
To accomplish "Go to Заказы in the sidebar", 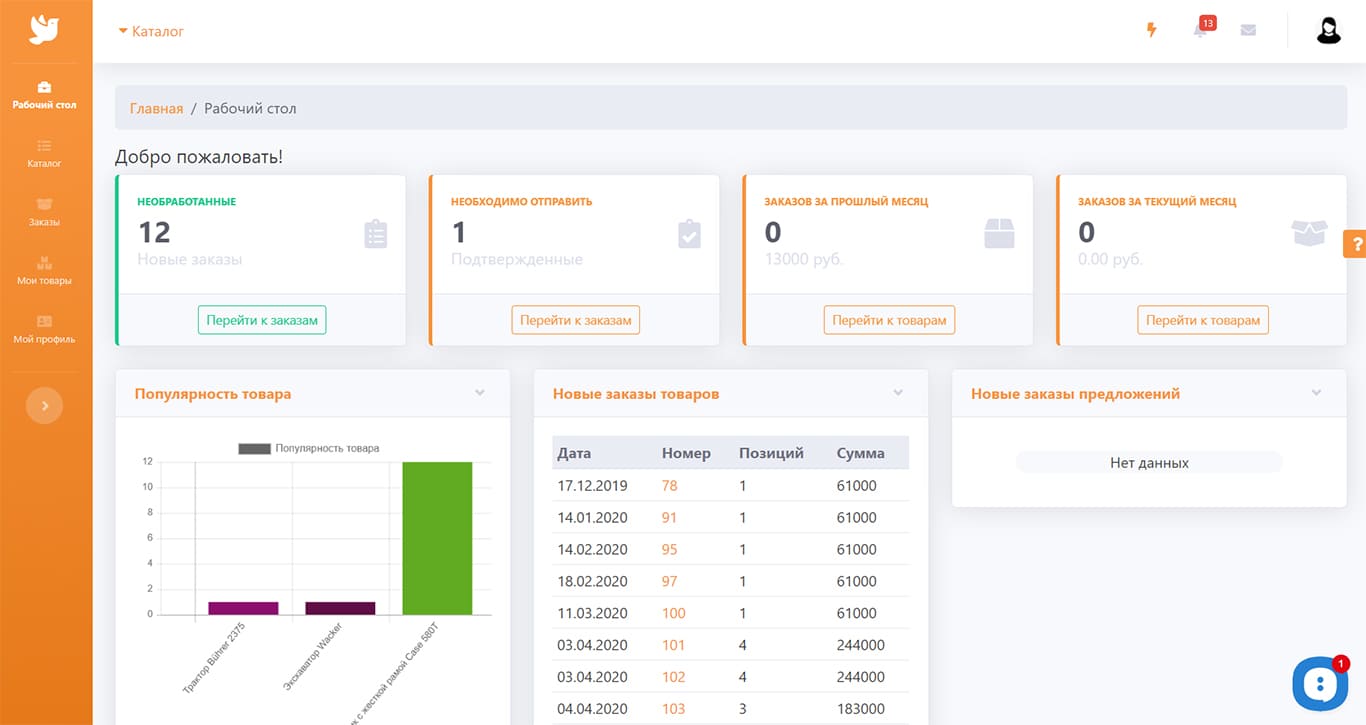I will (44, 211).
